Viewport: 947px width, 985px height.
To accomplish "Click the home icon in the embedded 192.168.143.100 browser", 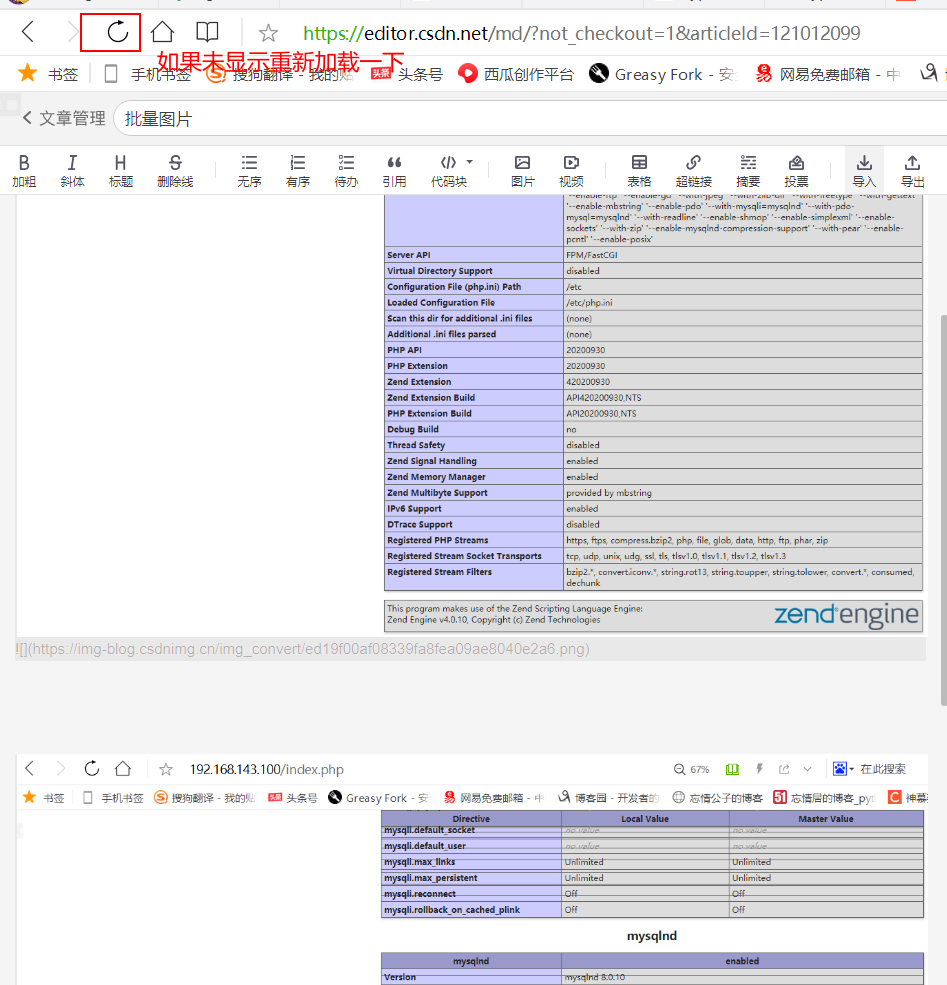I will 123,768.
